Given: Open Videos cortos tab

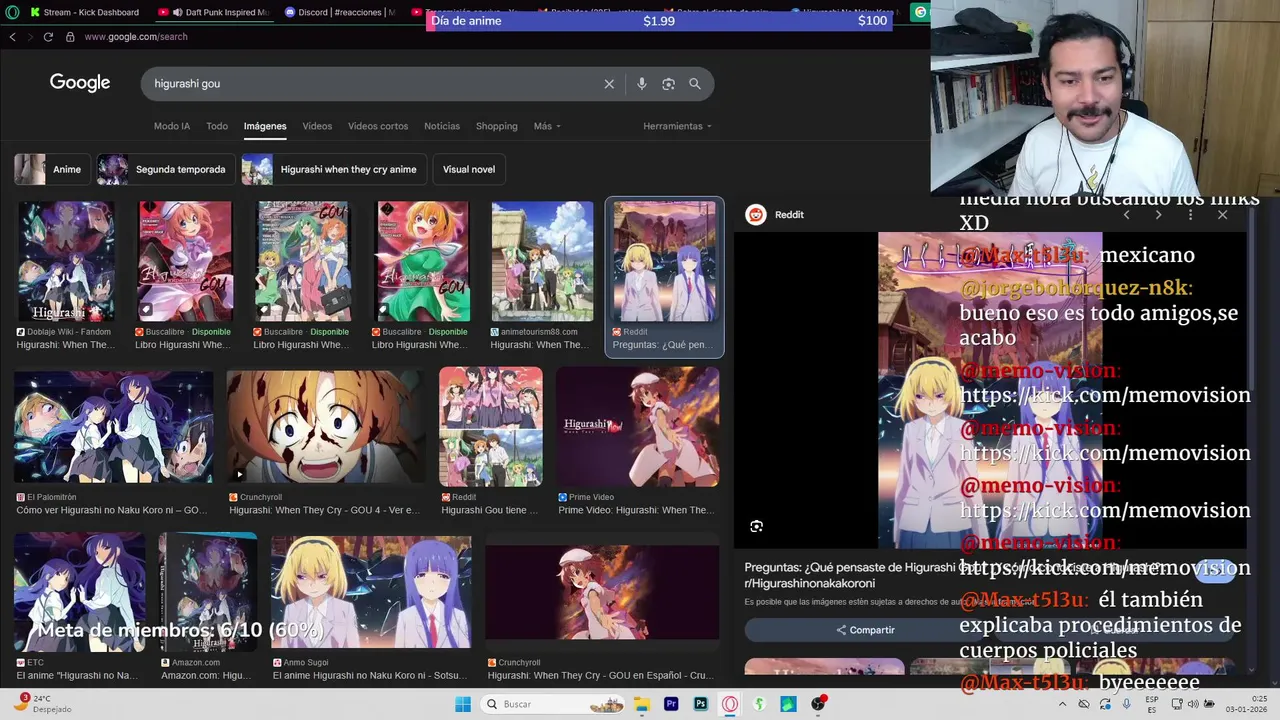Looking at the screenshot, I should tap(378, 126).
